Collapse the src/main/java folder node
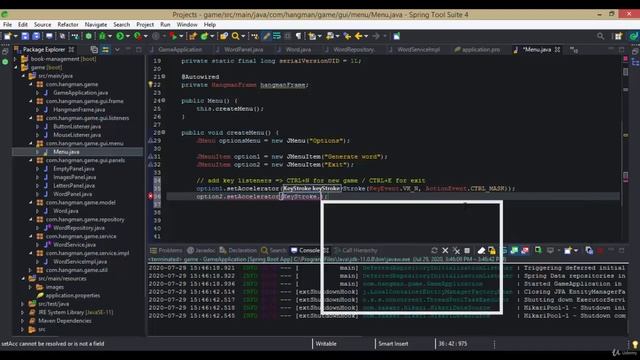The image size is (640, 360). 24,76
